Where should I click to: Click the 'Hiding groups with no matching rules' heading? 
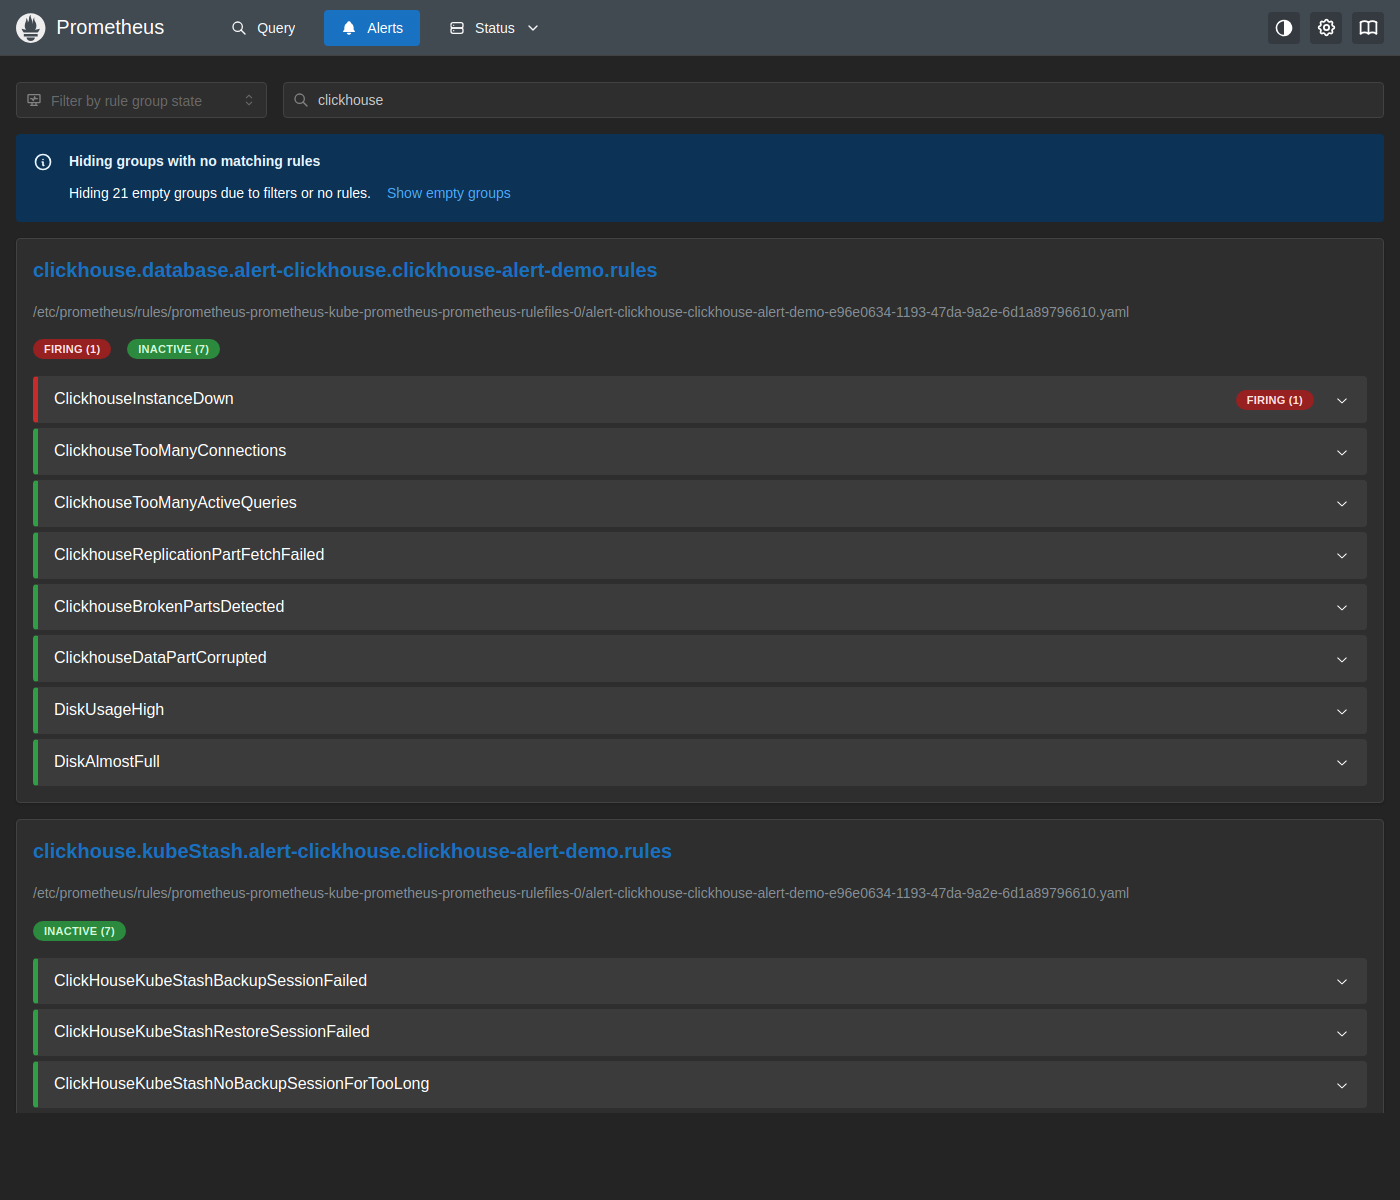(194, 161)
